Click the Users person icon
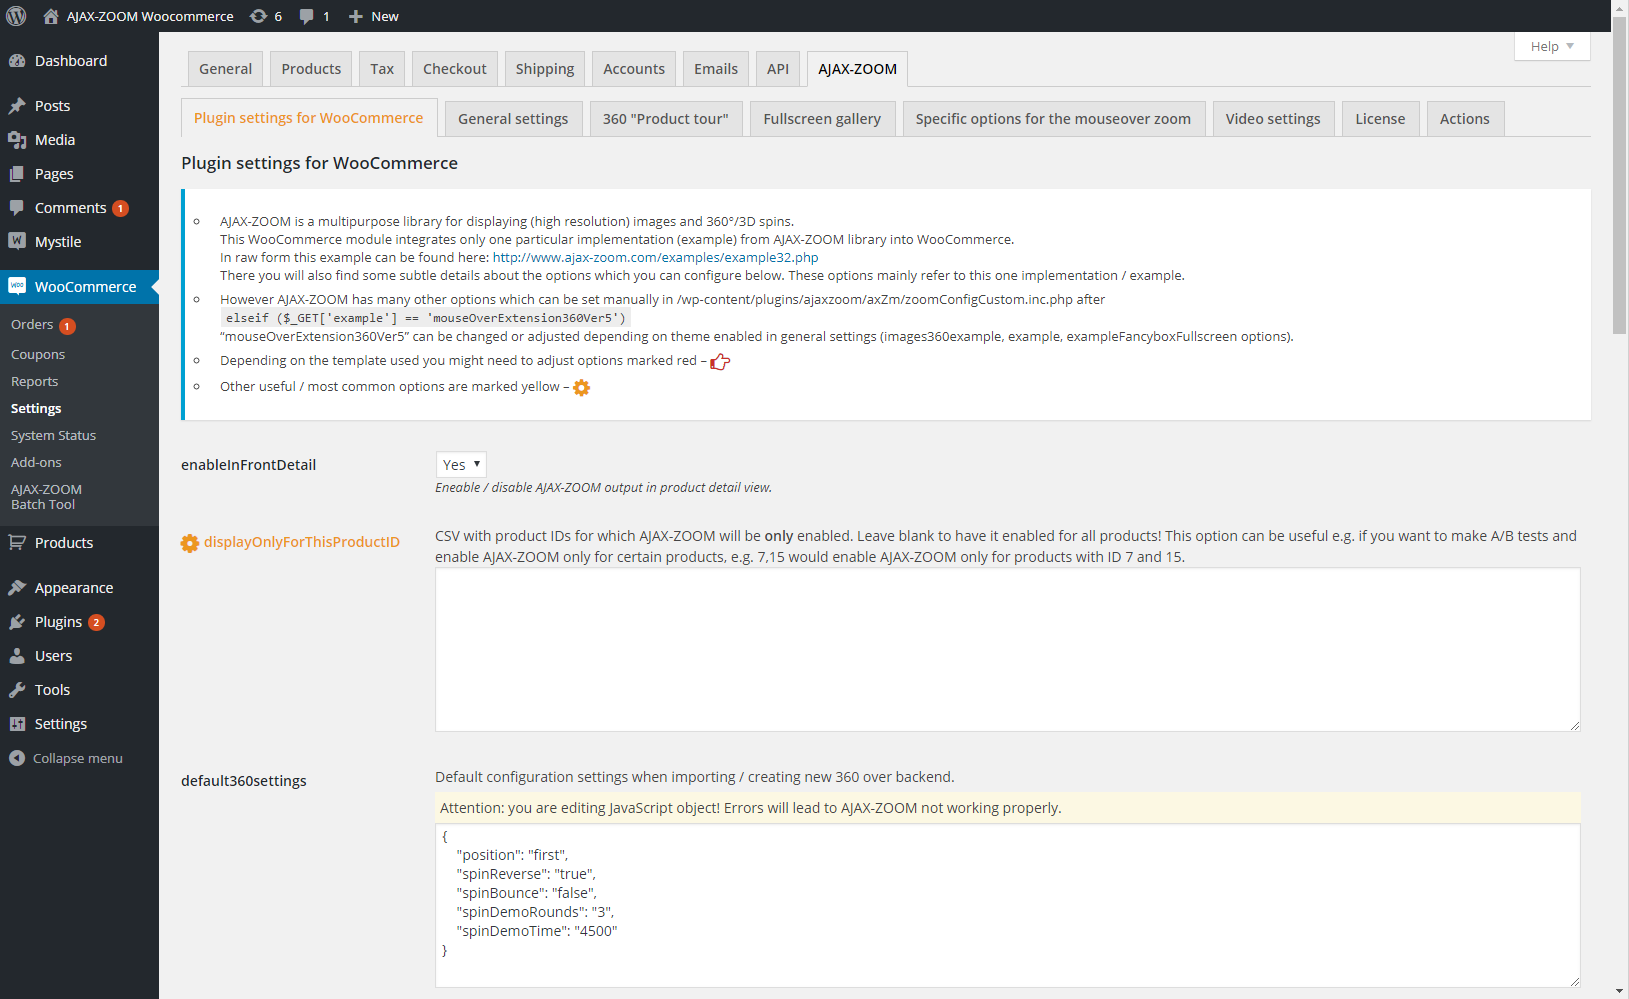The image size is (1629, 999). pyautogui.click(x=17, y=656)
